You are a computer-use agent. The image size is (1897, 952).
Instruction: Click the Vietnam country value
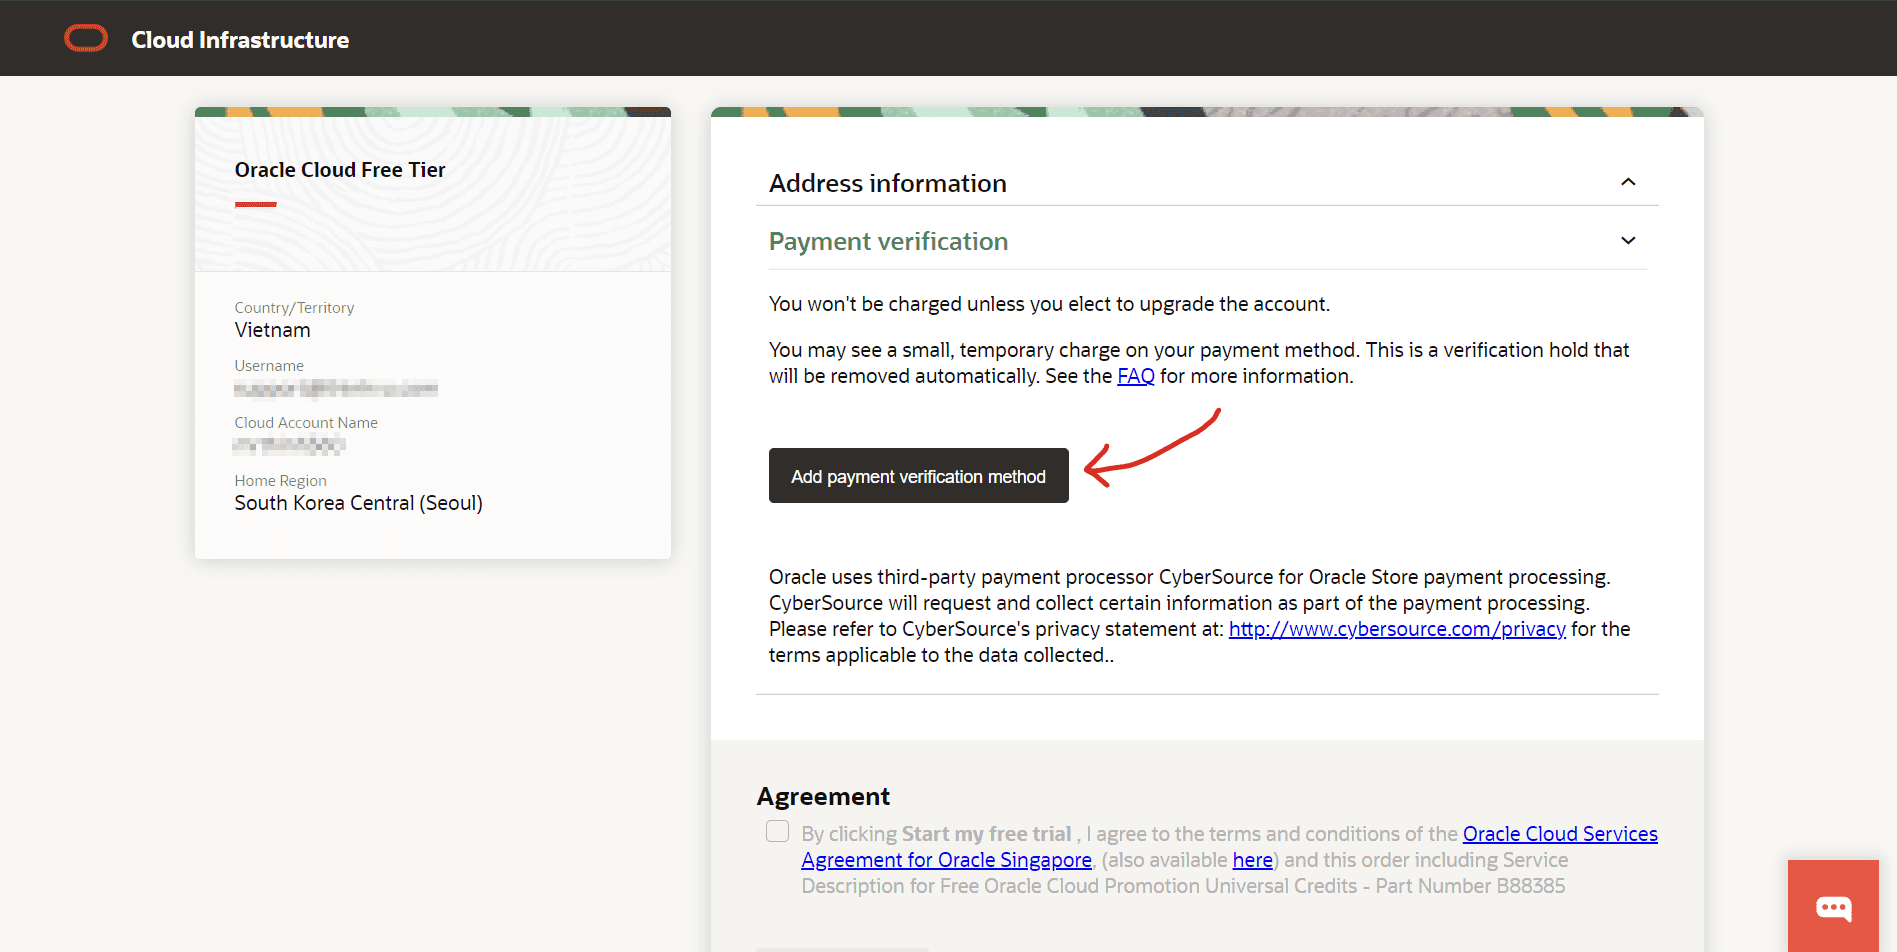coord(272,330)
